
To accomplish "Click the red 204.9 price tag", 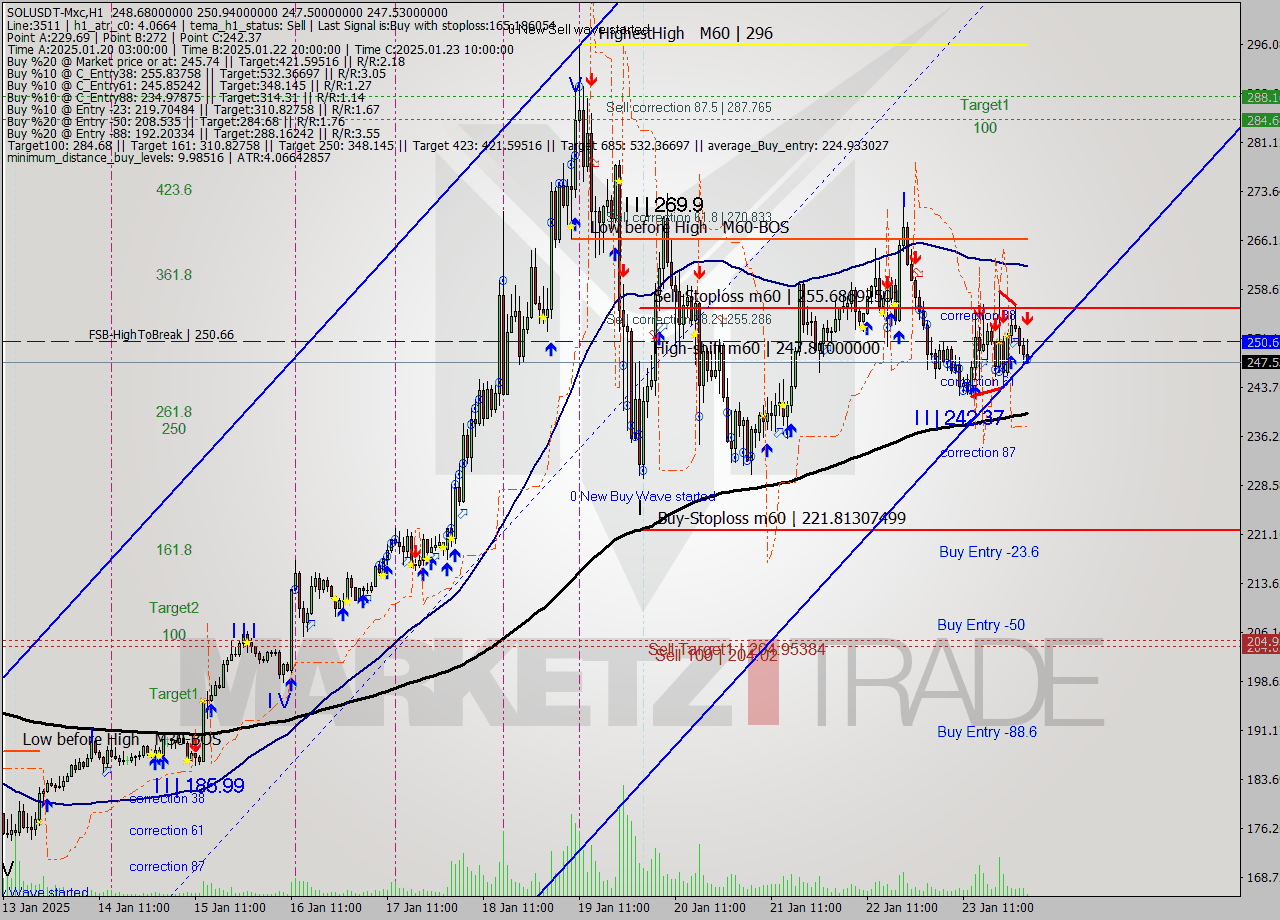I will [1260, 641].
